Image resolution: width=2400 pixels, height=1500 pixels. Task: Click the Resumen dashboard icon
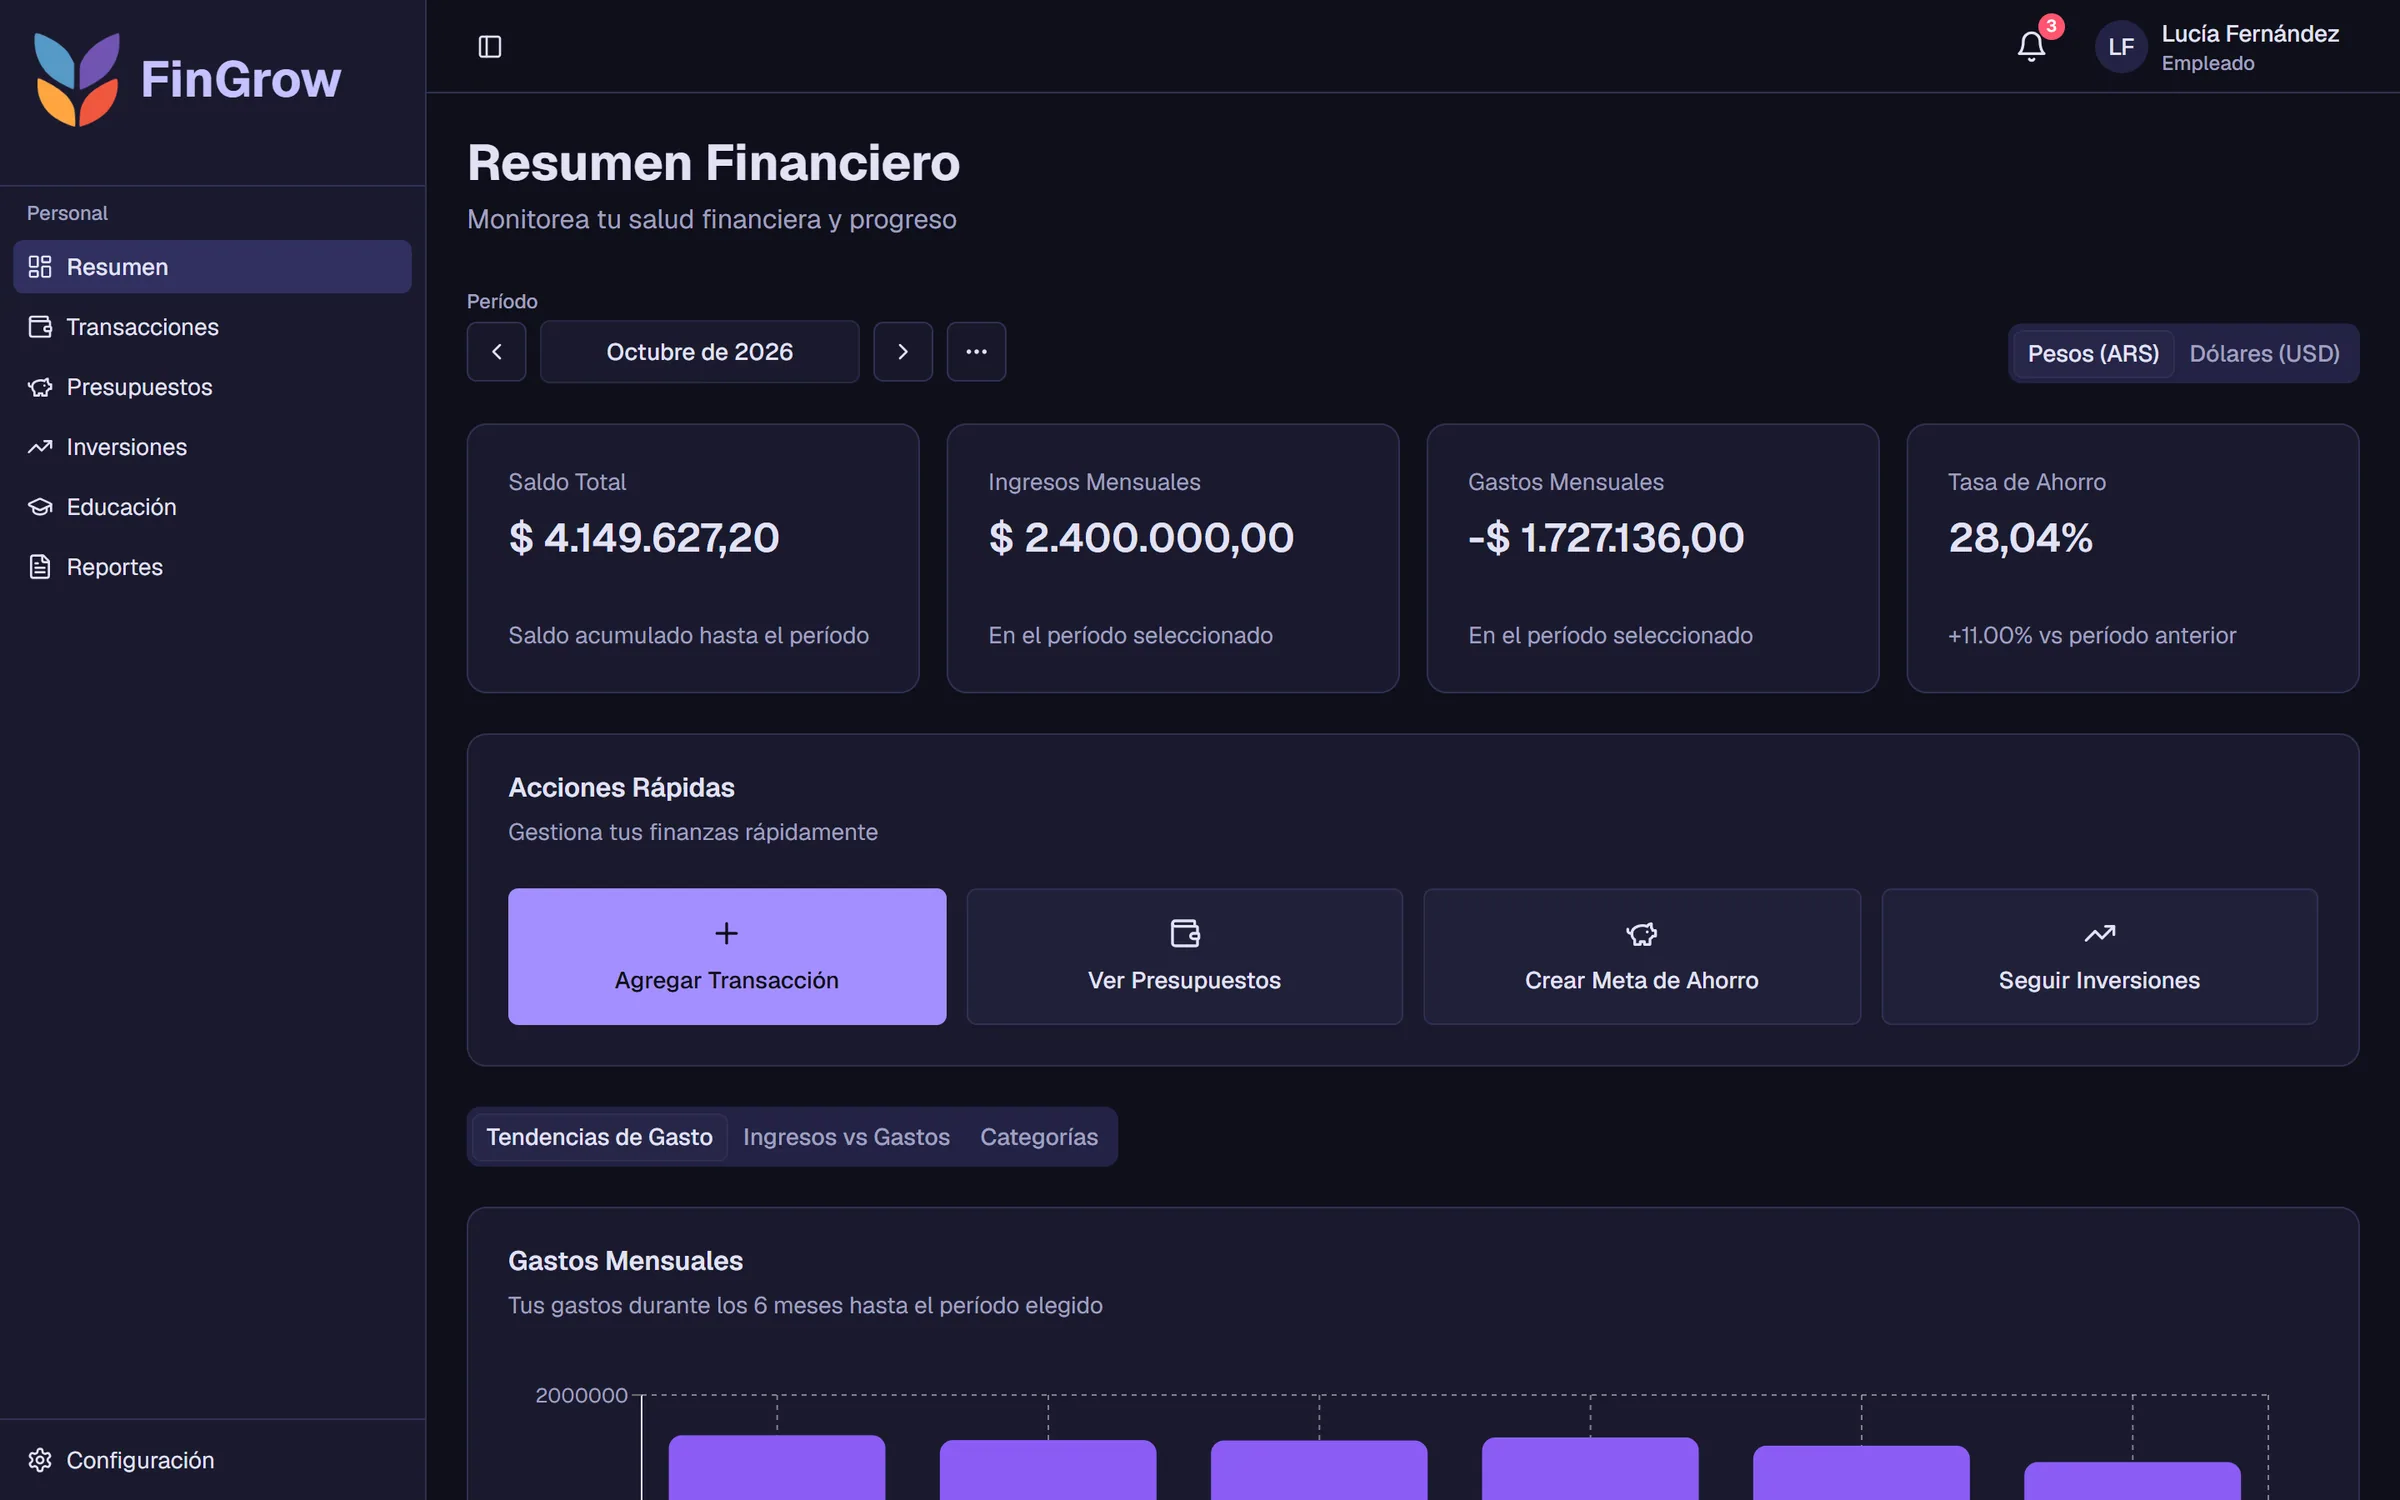point(40,267)
